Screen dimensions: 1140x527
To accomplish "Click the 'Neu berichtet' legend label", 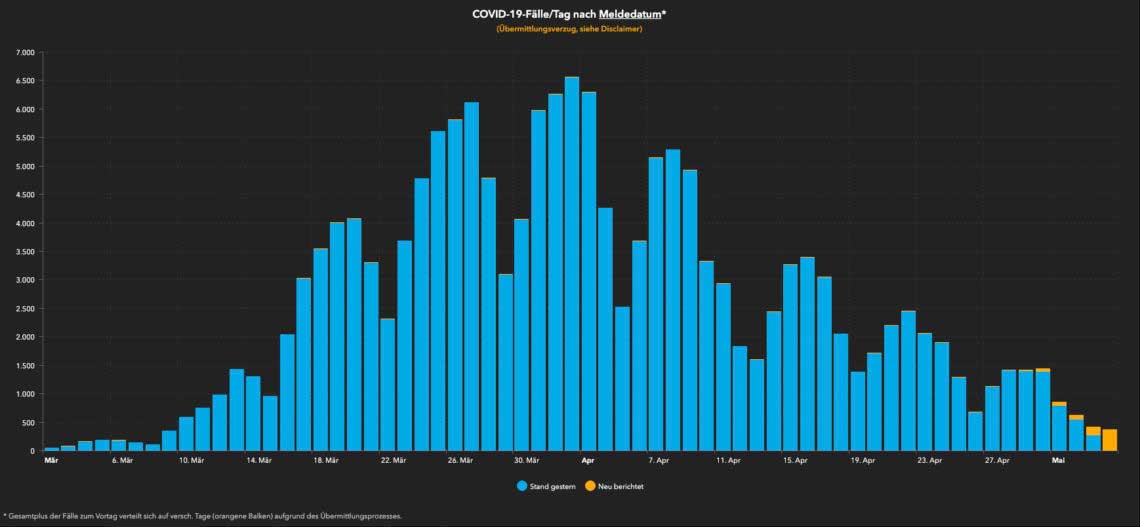I will coord(621,486).
